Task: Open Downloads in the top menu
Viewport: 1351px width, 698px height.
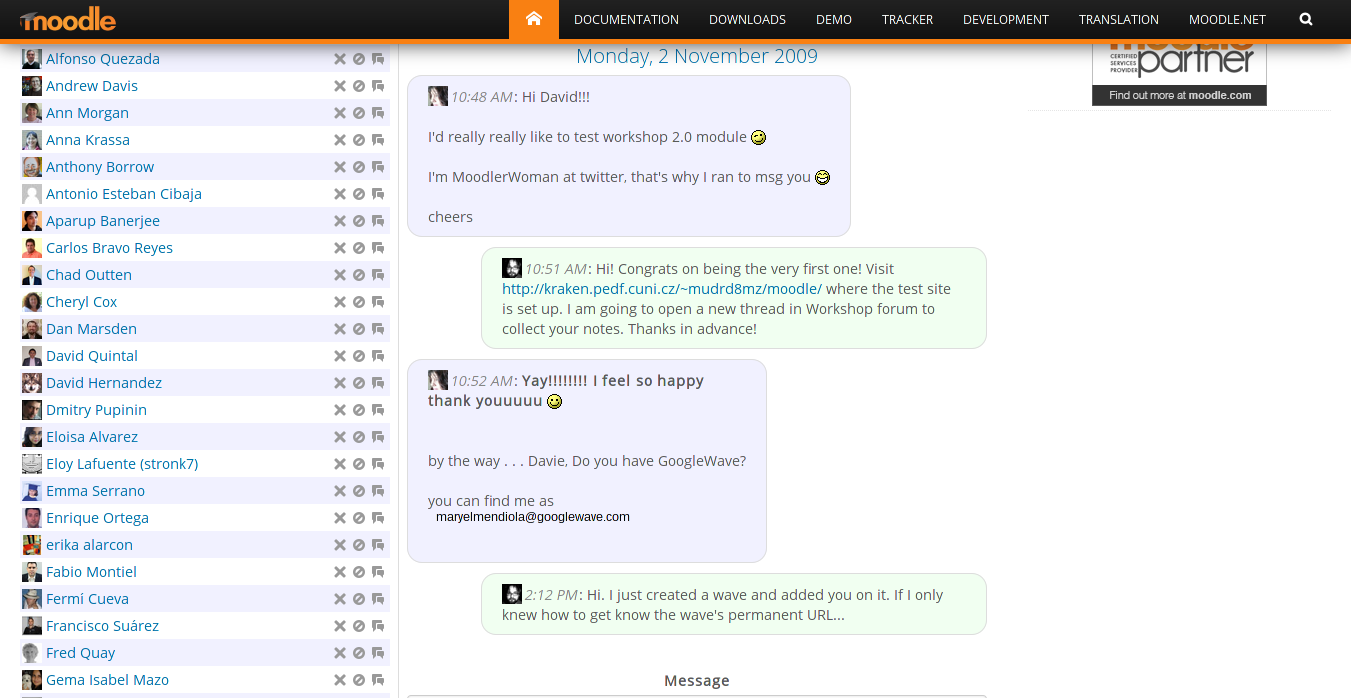Action: coord(747,19)
